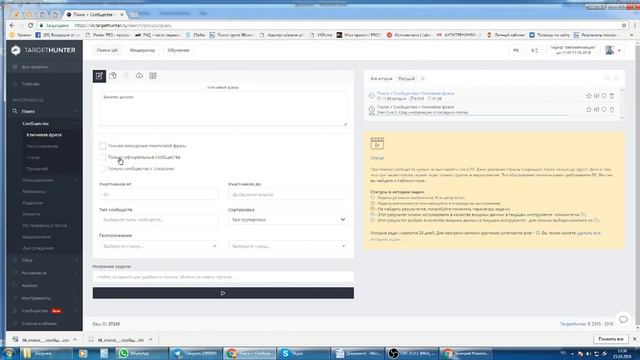Click the bookmark star in address bar
Screen dimensions: 640x360
(x=624, y=25)
